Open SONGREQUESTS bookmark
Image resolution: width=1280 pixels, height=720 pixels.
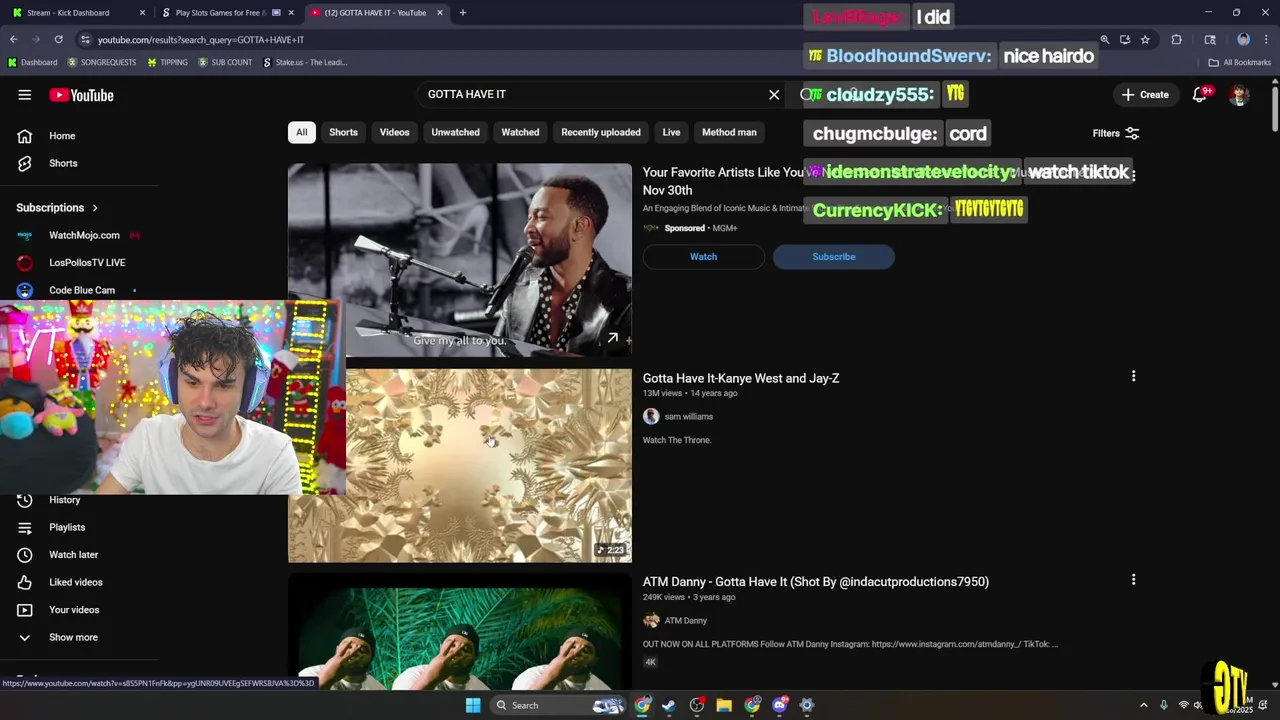[x=102, y=62]
